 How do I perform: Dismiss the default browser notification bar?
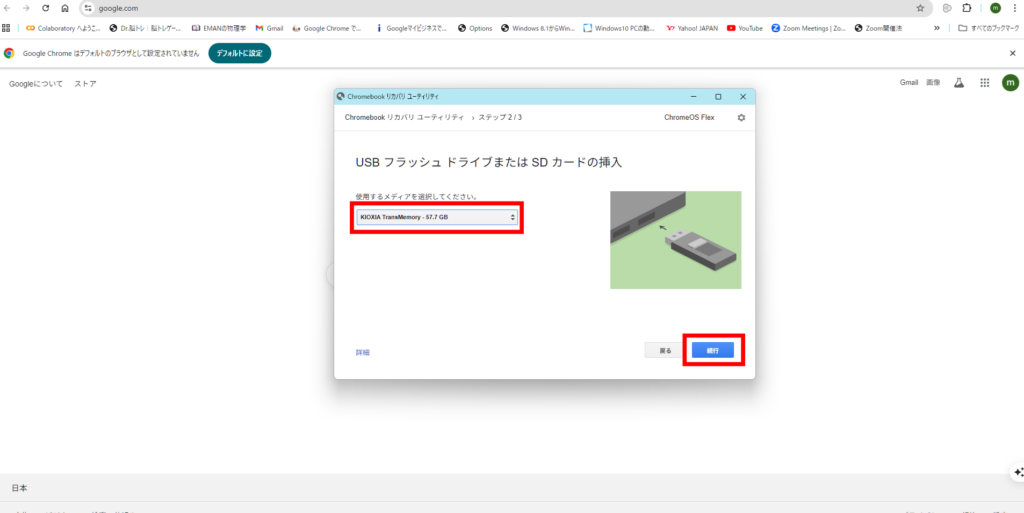[1012, 53]
